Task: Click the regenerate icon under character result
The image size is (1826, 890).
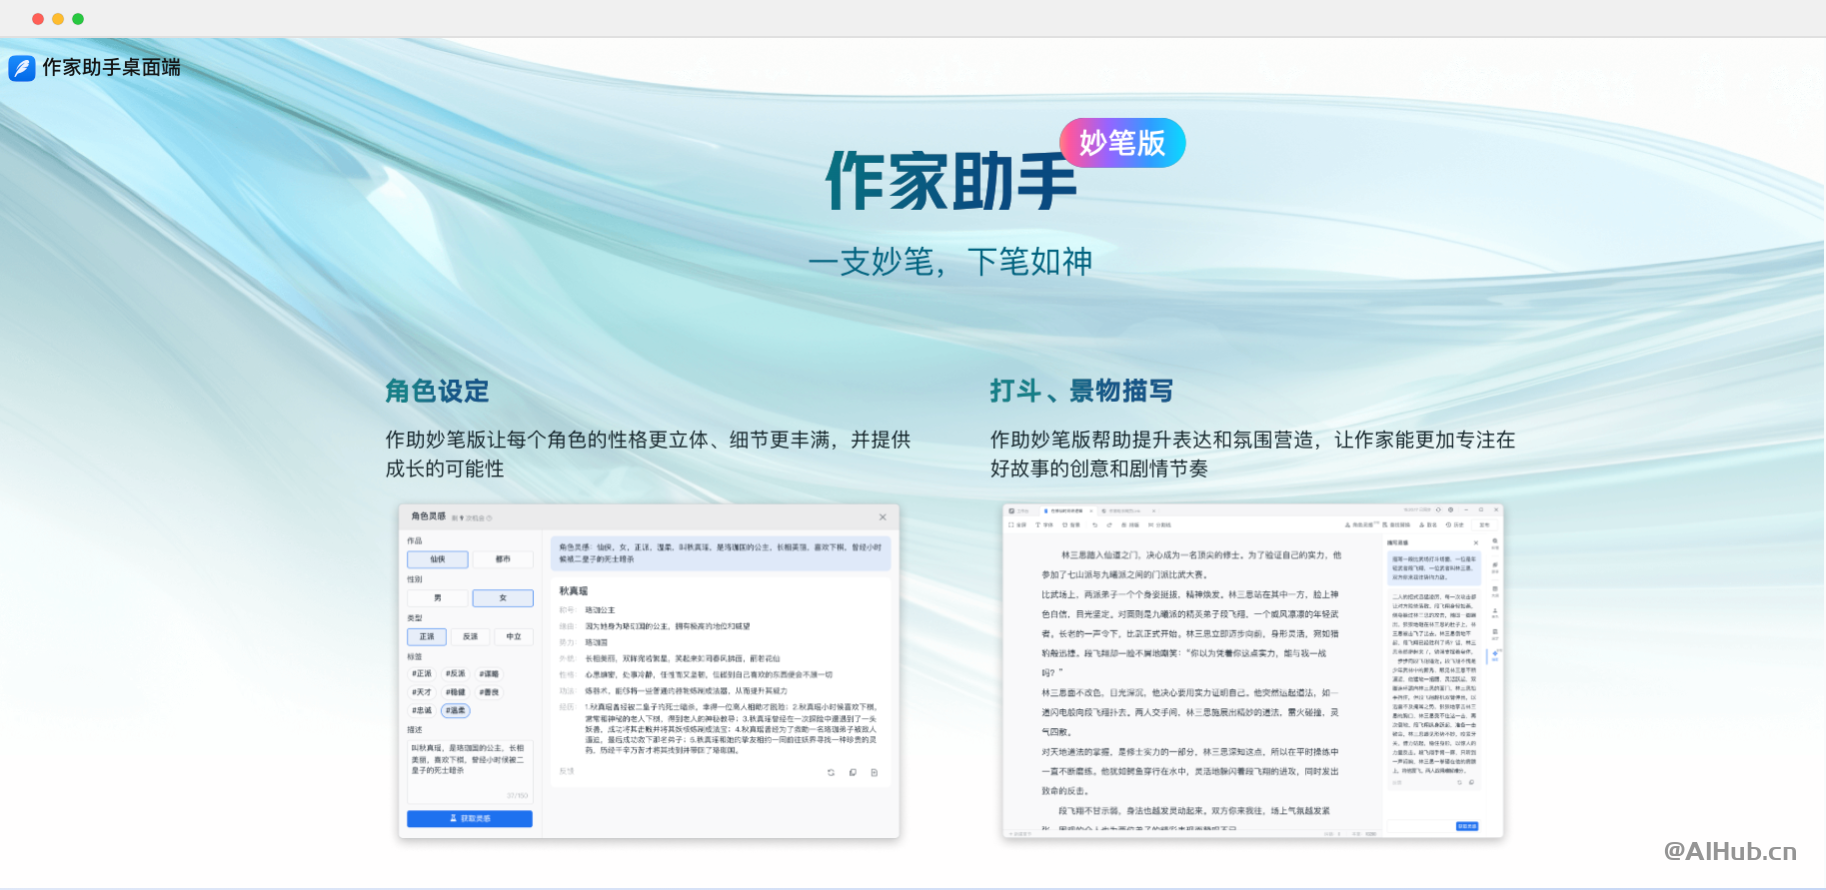Action: pos(831,772)
